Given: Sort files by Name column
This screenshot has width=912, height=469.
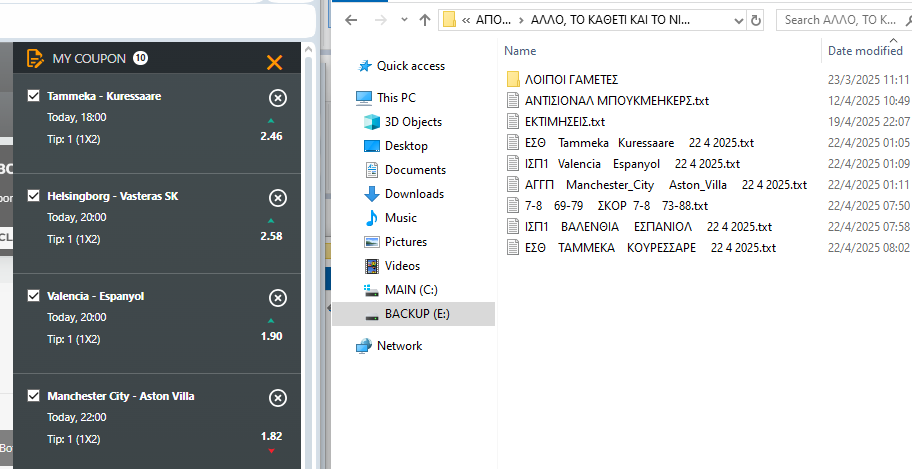Looking at the screenshot, I should coord(520,51).
